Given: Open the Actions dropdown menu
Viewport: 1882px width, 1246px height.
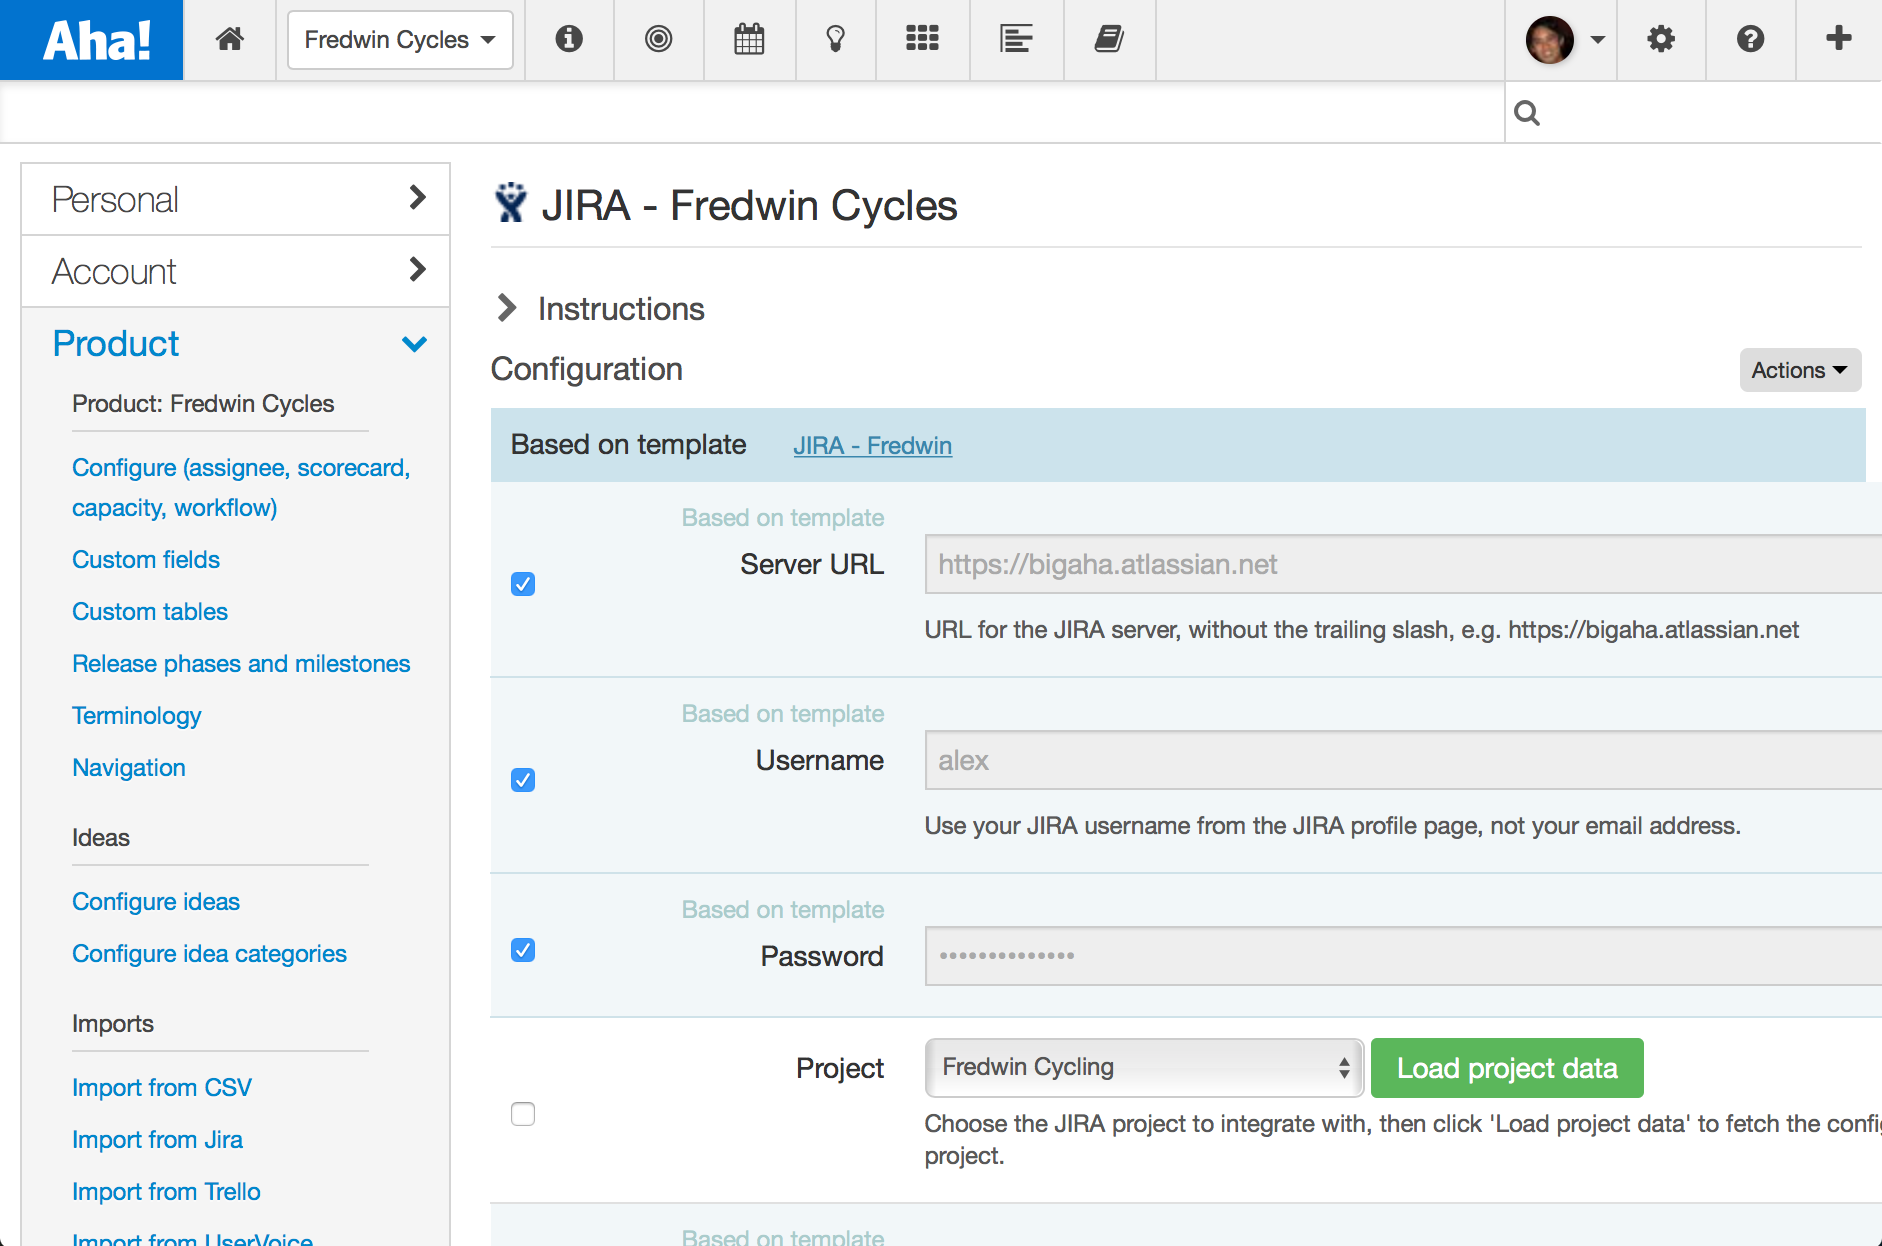Looking at the screenshot, I should pos(1800,370).
